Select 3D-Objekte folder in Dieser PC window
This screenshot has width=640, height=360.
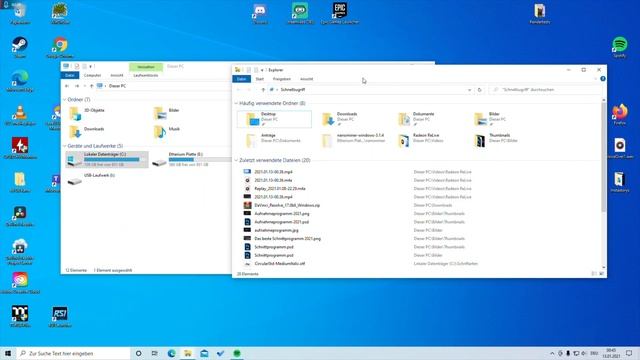tap(87, 113)
